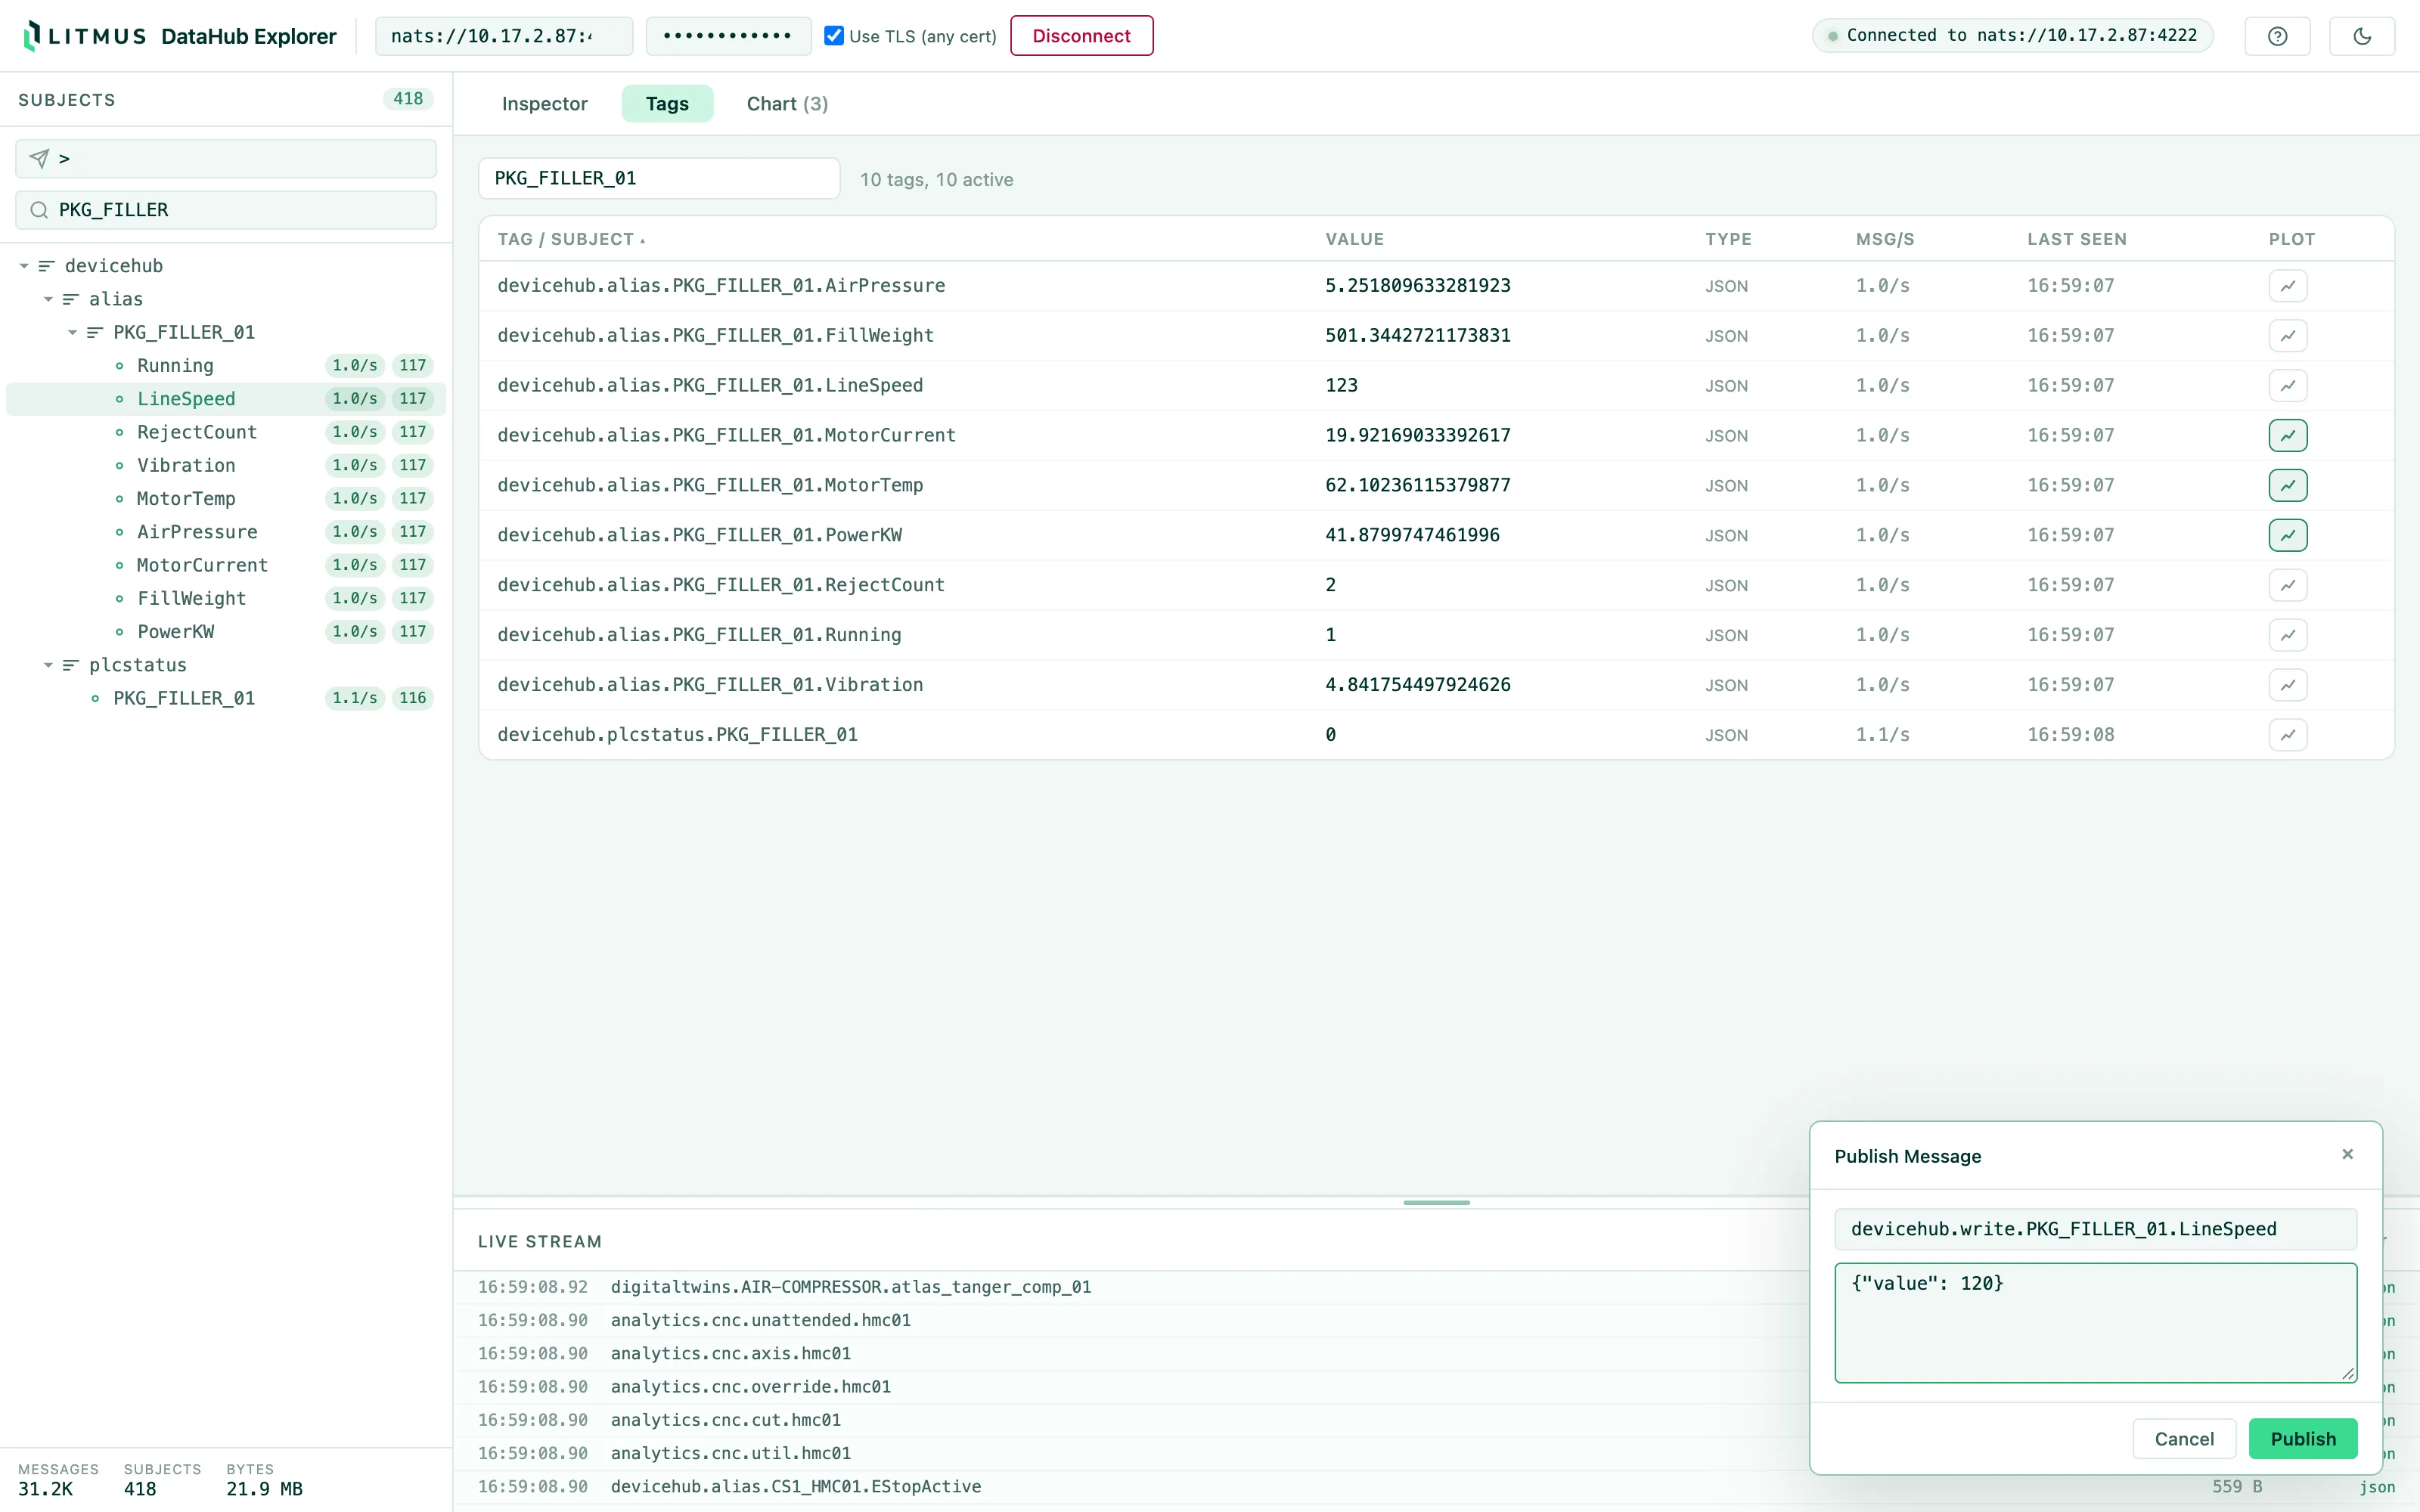This screenshot has height=1512, width=2420.
Task: Select the Vibration tree item
Action: (x=226, y=465)
